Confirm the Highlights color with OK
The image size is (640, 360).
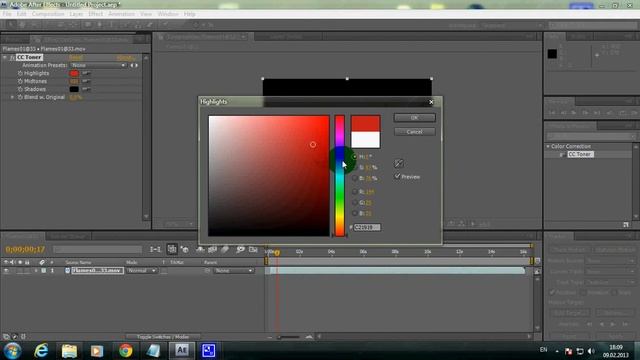click(414, 118)
